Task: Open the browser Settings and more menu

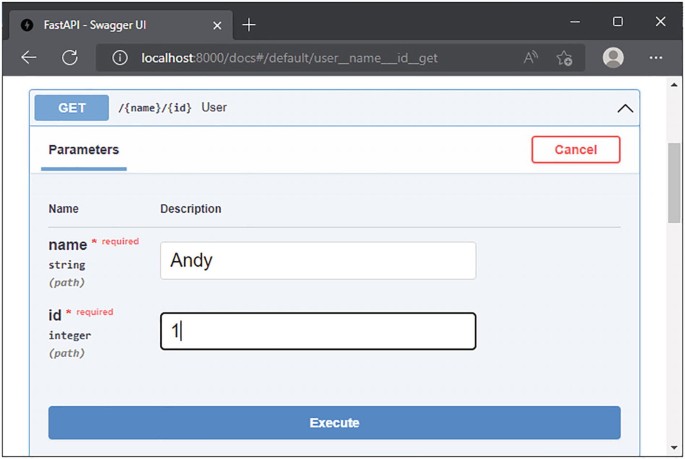Action: tap(656, 58)
